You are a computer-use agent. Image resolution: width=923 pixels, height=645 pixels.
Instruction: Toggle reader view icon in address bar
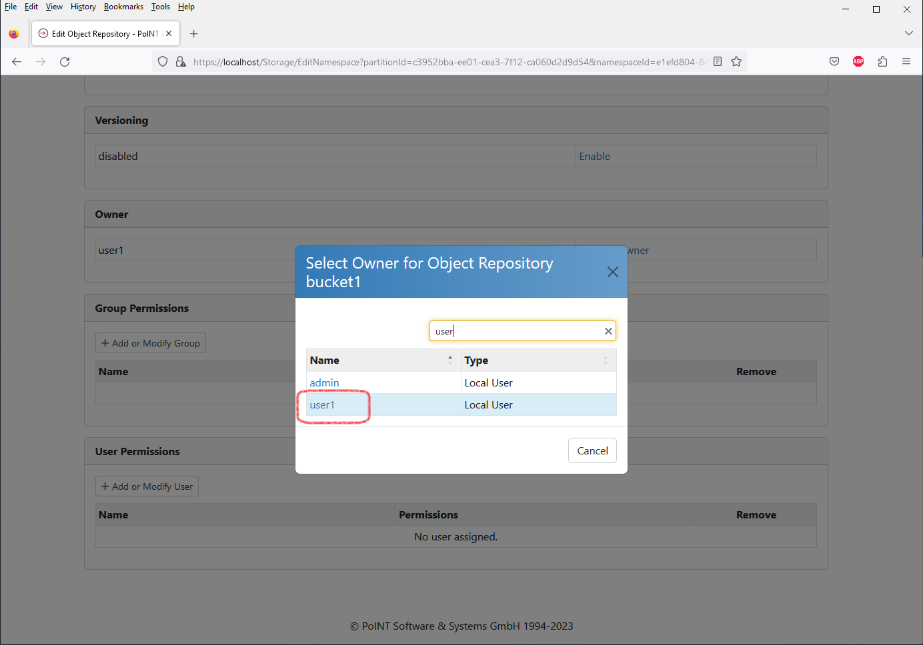(718, 62)
